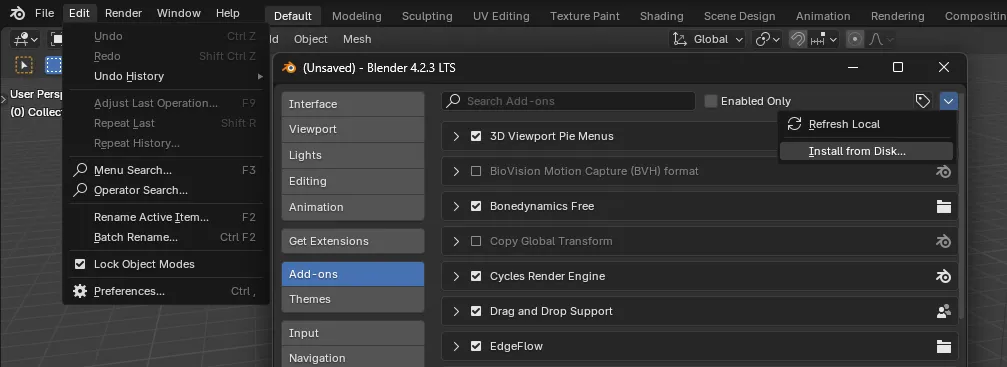
Task: Click the folder icon on Bonedynamics Free row
Action: [943, 206]
